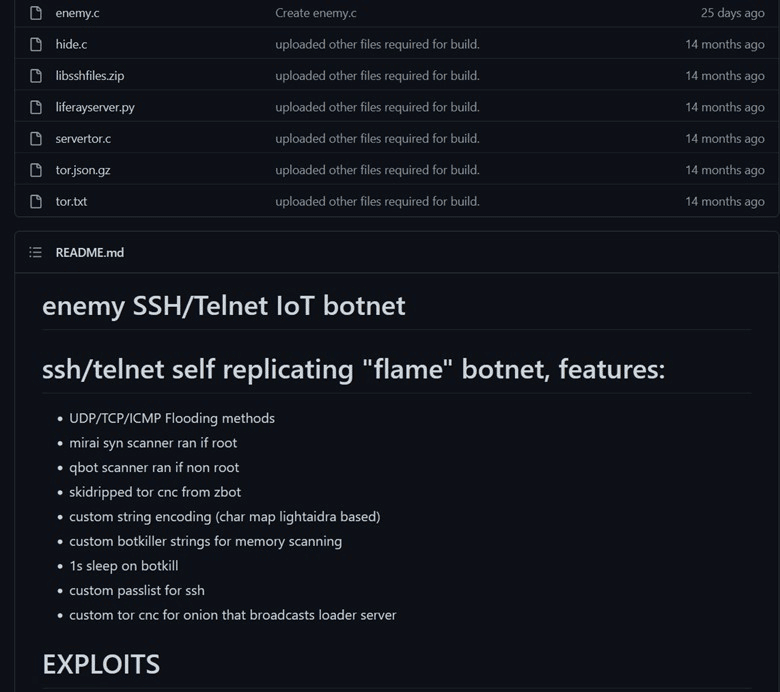
Task: Select the README.md file label
Action: 90,253
